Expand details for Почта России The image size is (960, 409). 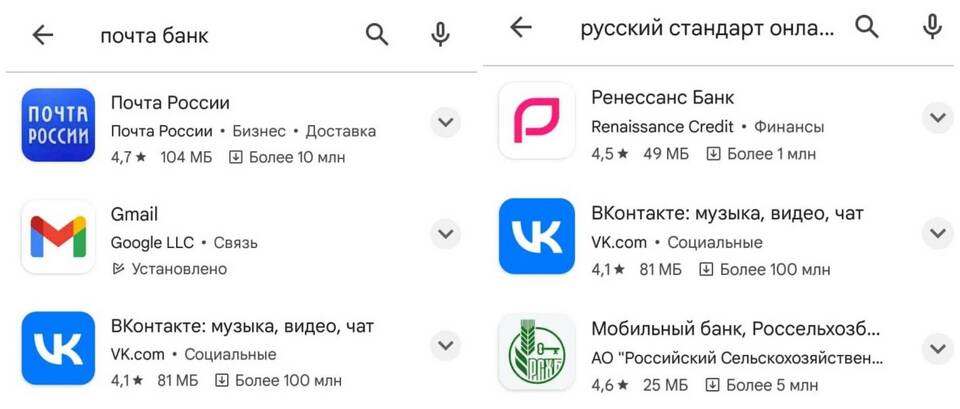pyautogui.click(x=445, y=122)
